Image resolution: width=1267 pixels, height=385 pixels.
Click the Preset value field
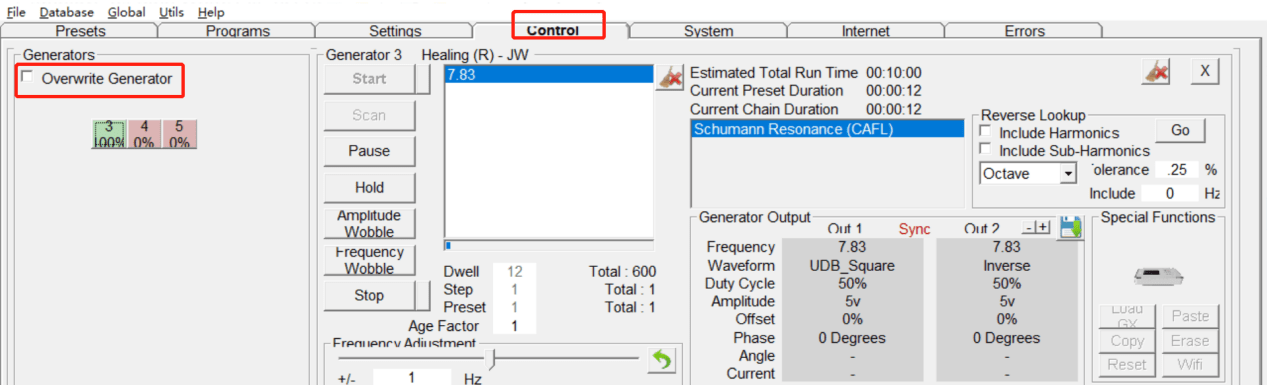tap(514, 307)
